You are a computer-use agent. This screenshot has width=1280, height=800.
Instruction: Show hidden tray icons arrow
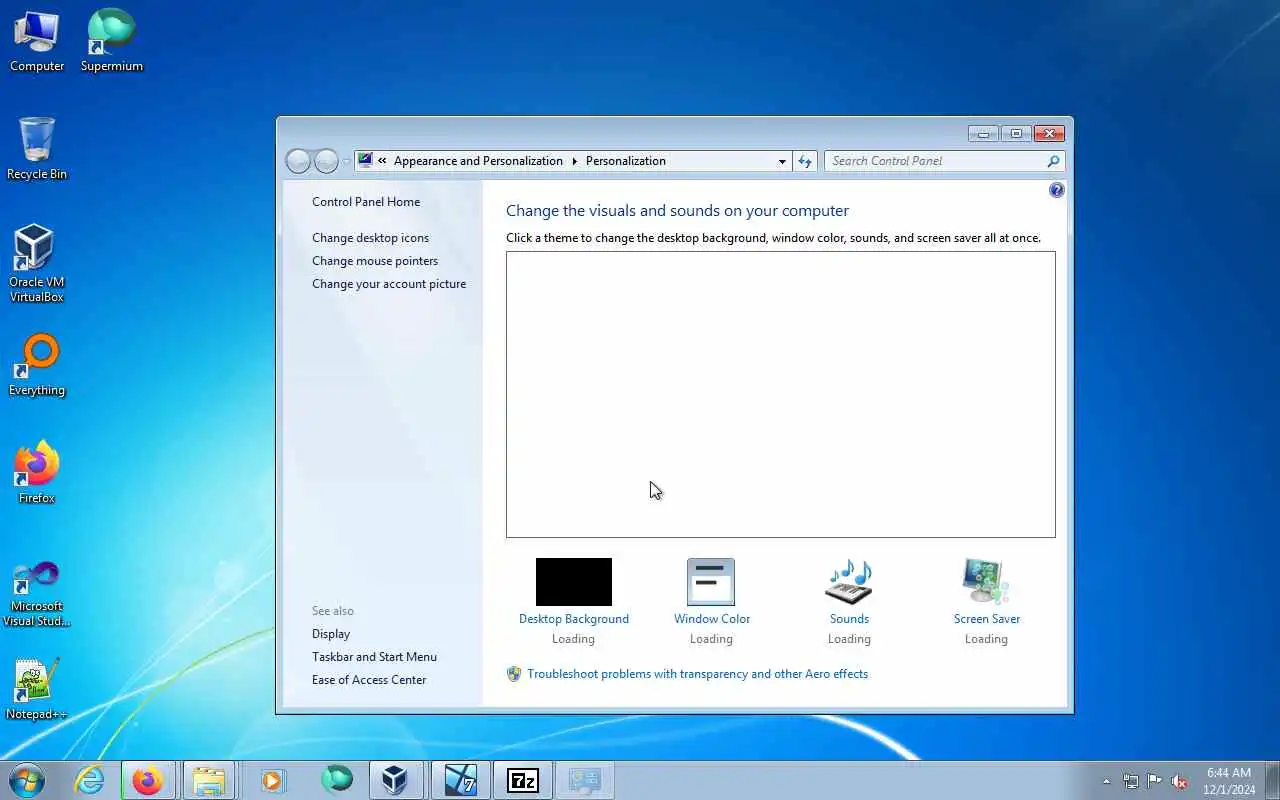(1106, 781)
